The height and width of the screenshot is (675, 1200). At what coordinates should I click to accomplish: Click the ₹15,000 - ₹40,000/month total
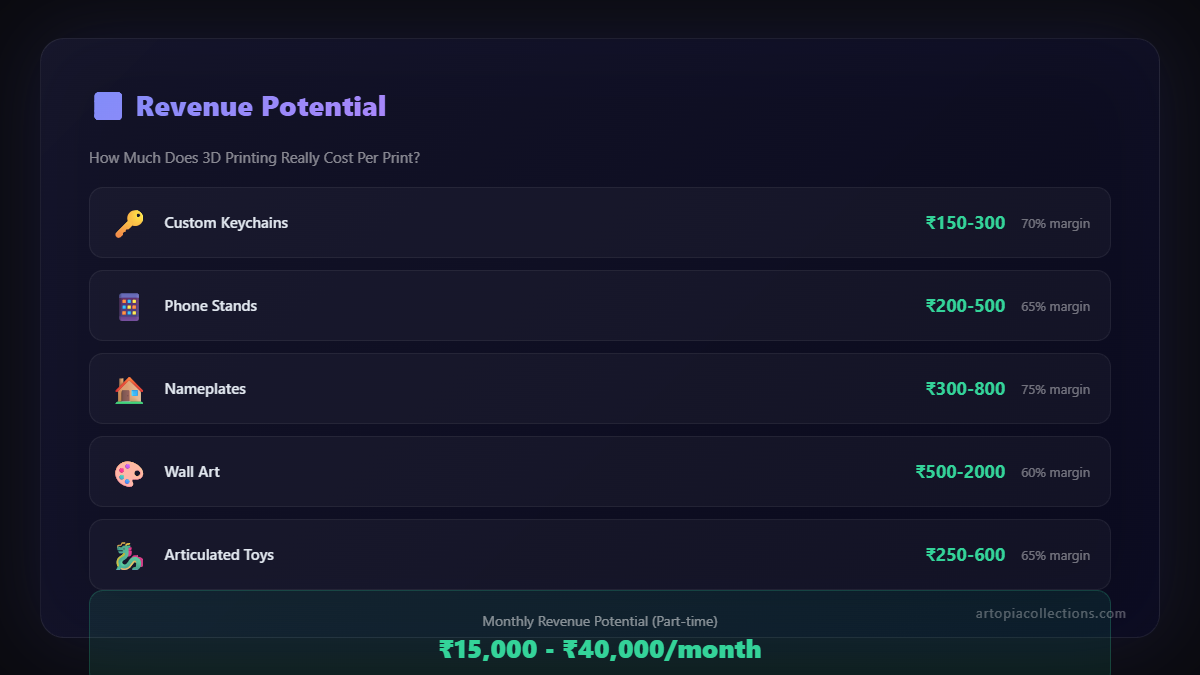600,650
